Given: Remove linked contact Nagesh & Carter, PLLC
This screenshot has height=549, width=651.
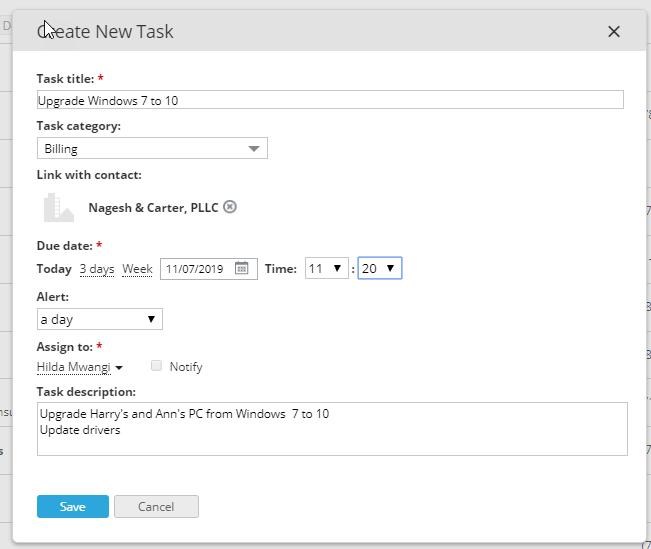Looking at the screenshot, I should tap(230, 207).
